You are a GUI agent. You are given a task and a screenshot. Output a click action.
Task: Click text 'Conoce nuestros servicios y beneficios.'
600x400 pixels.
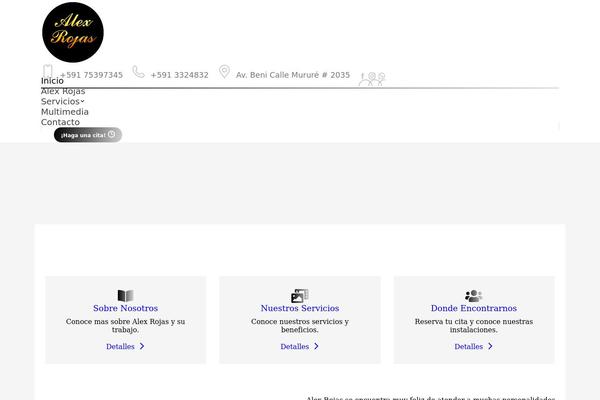[x=300, y=325]
